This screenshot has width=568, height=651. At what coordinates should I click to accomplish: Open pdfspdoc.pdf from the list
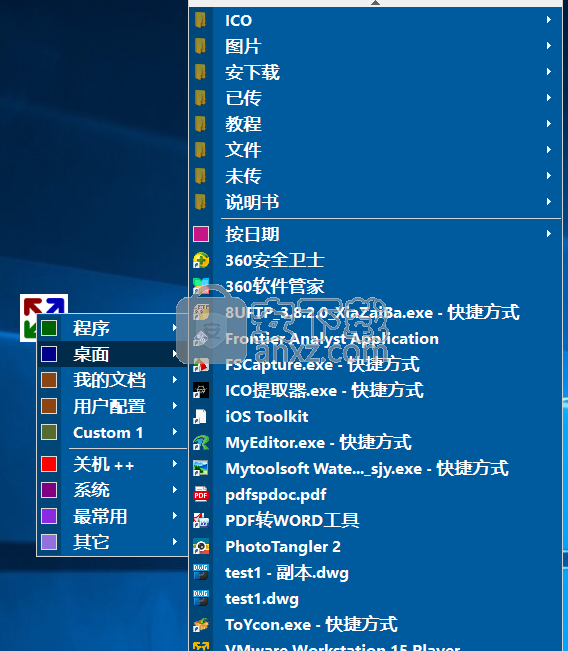point(375,494)
